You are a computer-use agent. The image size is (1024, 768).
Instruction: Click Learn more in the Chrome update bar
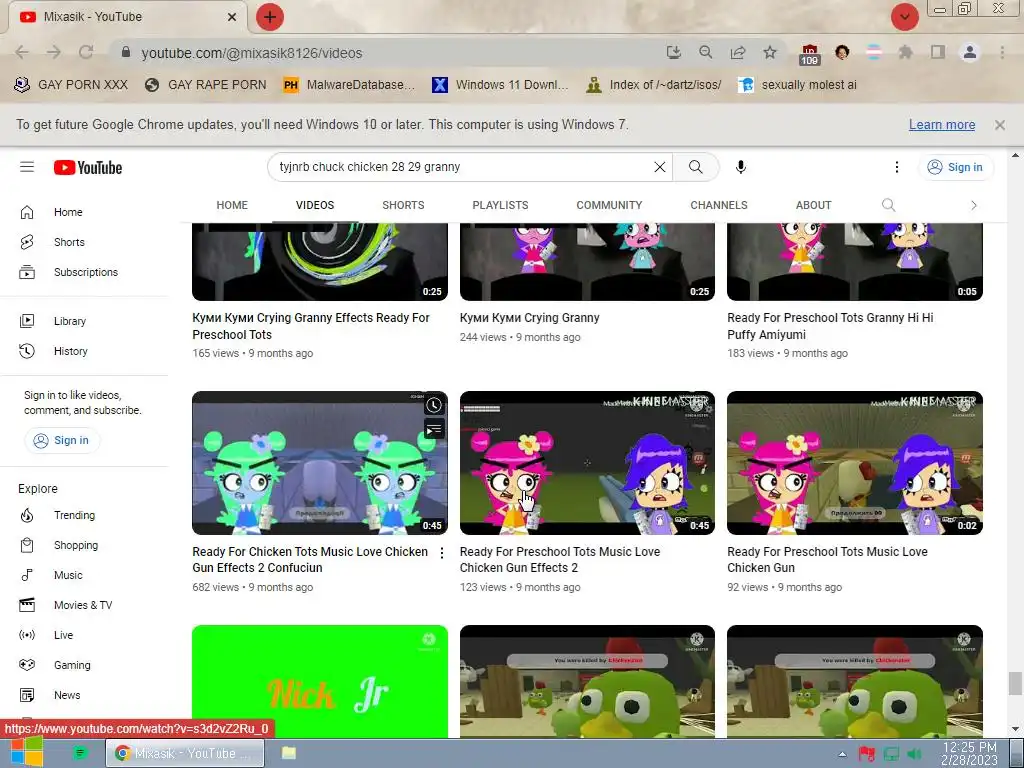[x=942, y=125]
